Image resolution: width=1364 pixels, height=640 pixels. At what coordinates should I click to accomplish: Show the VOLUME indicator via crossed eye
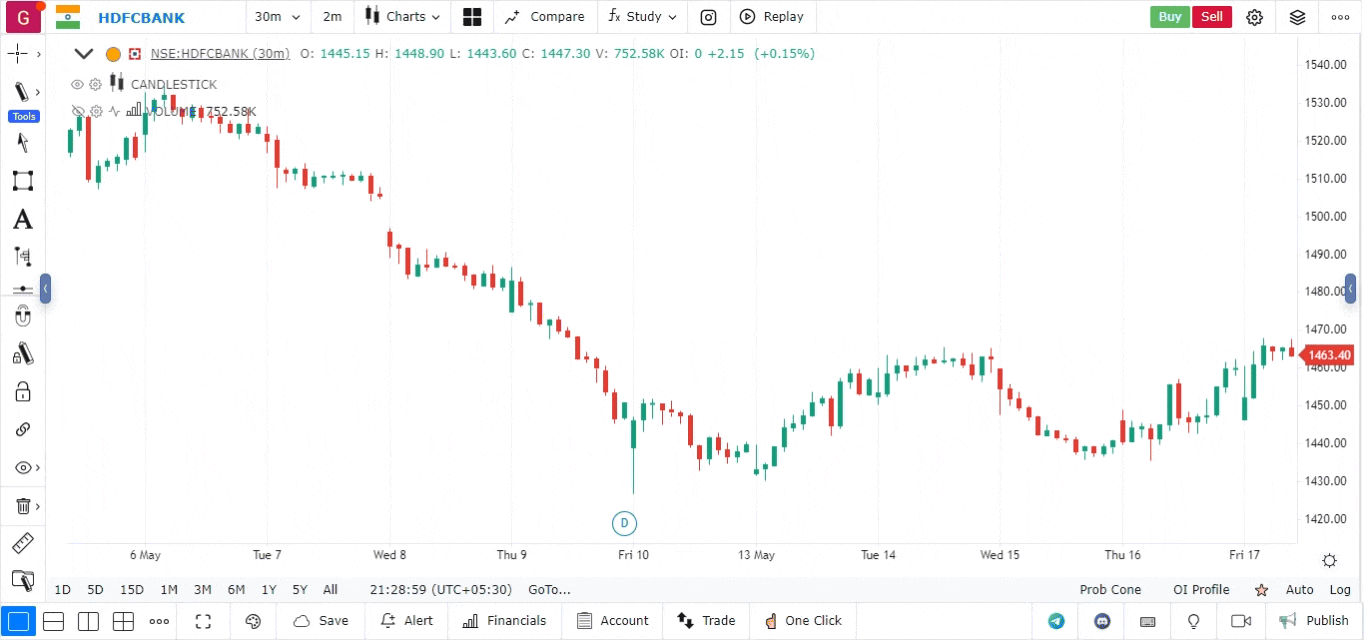[77, 112]
